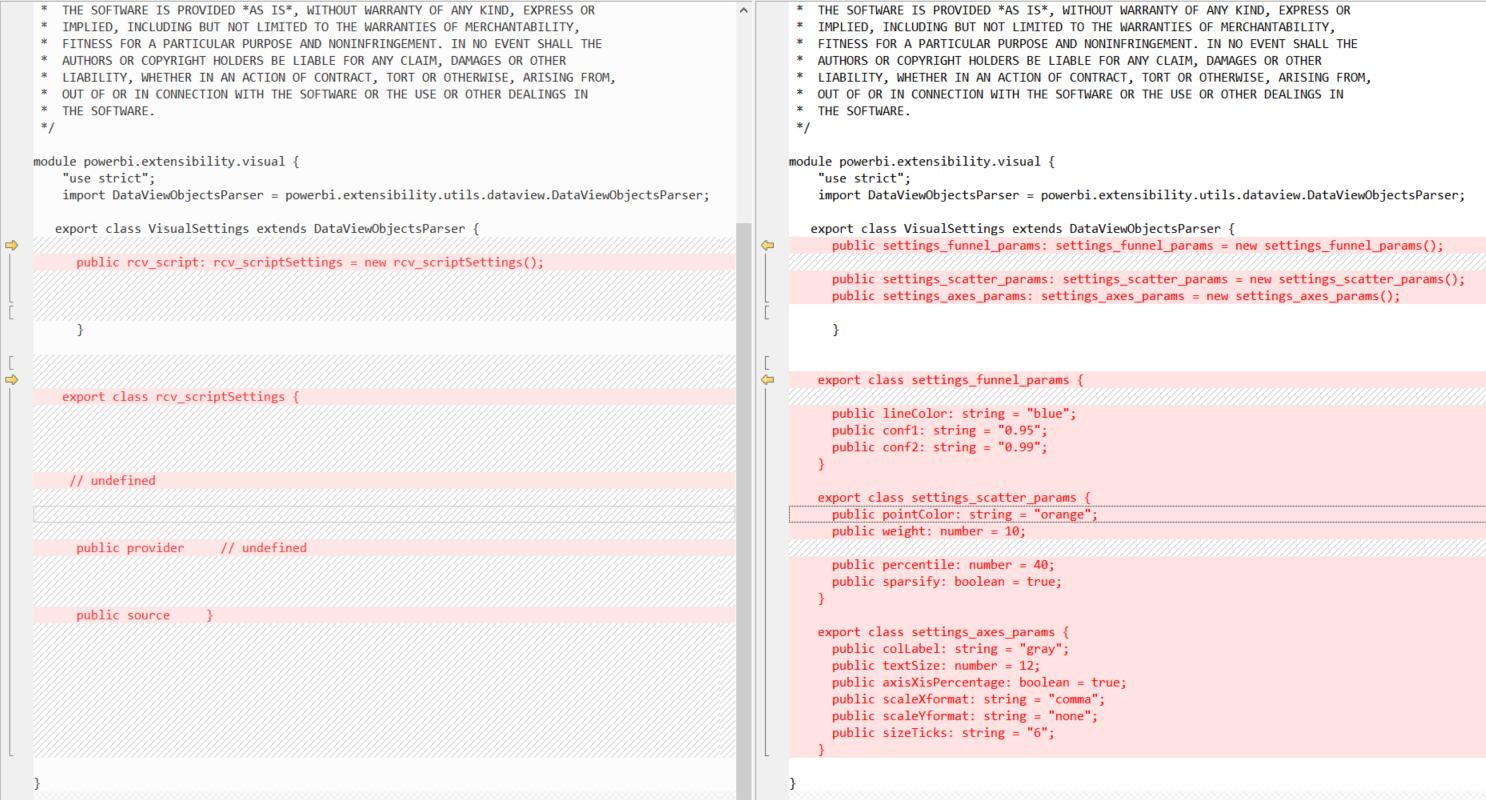Click the left pane scrollbar's up arrow
The width and height of the screenshot is (1486, 800).
pyautogui.click(x=742, y=10)
